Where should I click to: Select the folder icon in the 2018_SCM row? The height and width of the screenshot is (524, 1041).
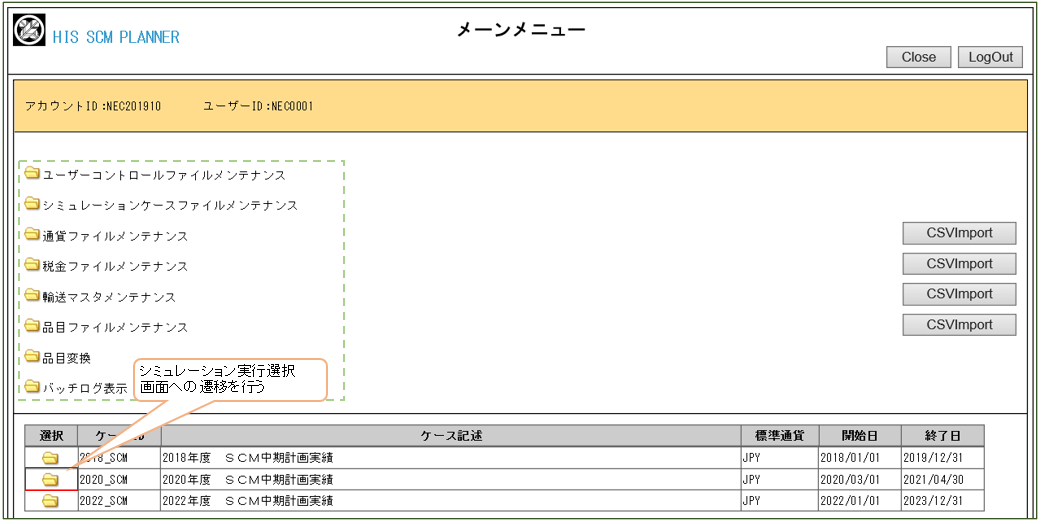50,458
